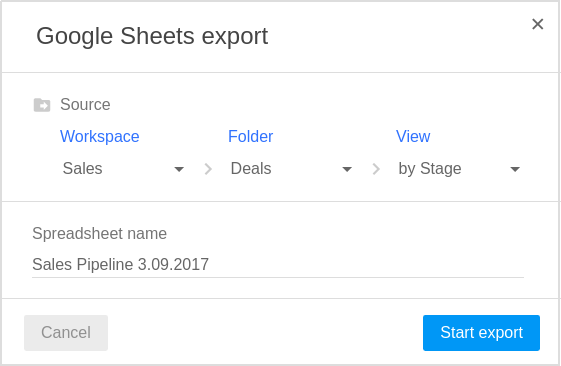
Task: Click the breadcrumb chevron after Sales
Action: pyautogui.click(x=208, y=169)
